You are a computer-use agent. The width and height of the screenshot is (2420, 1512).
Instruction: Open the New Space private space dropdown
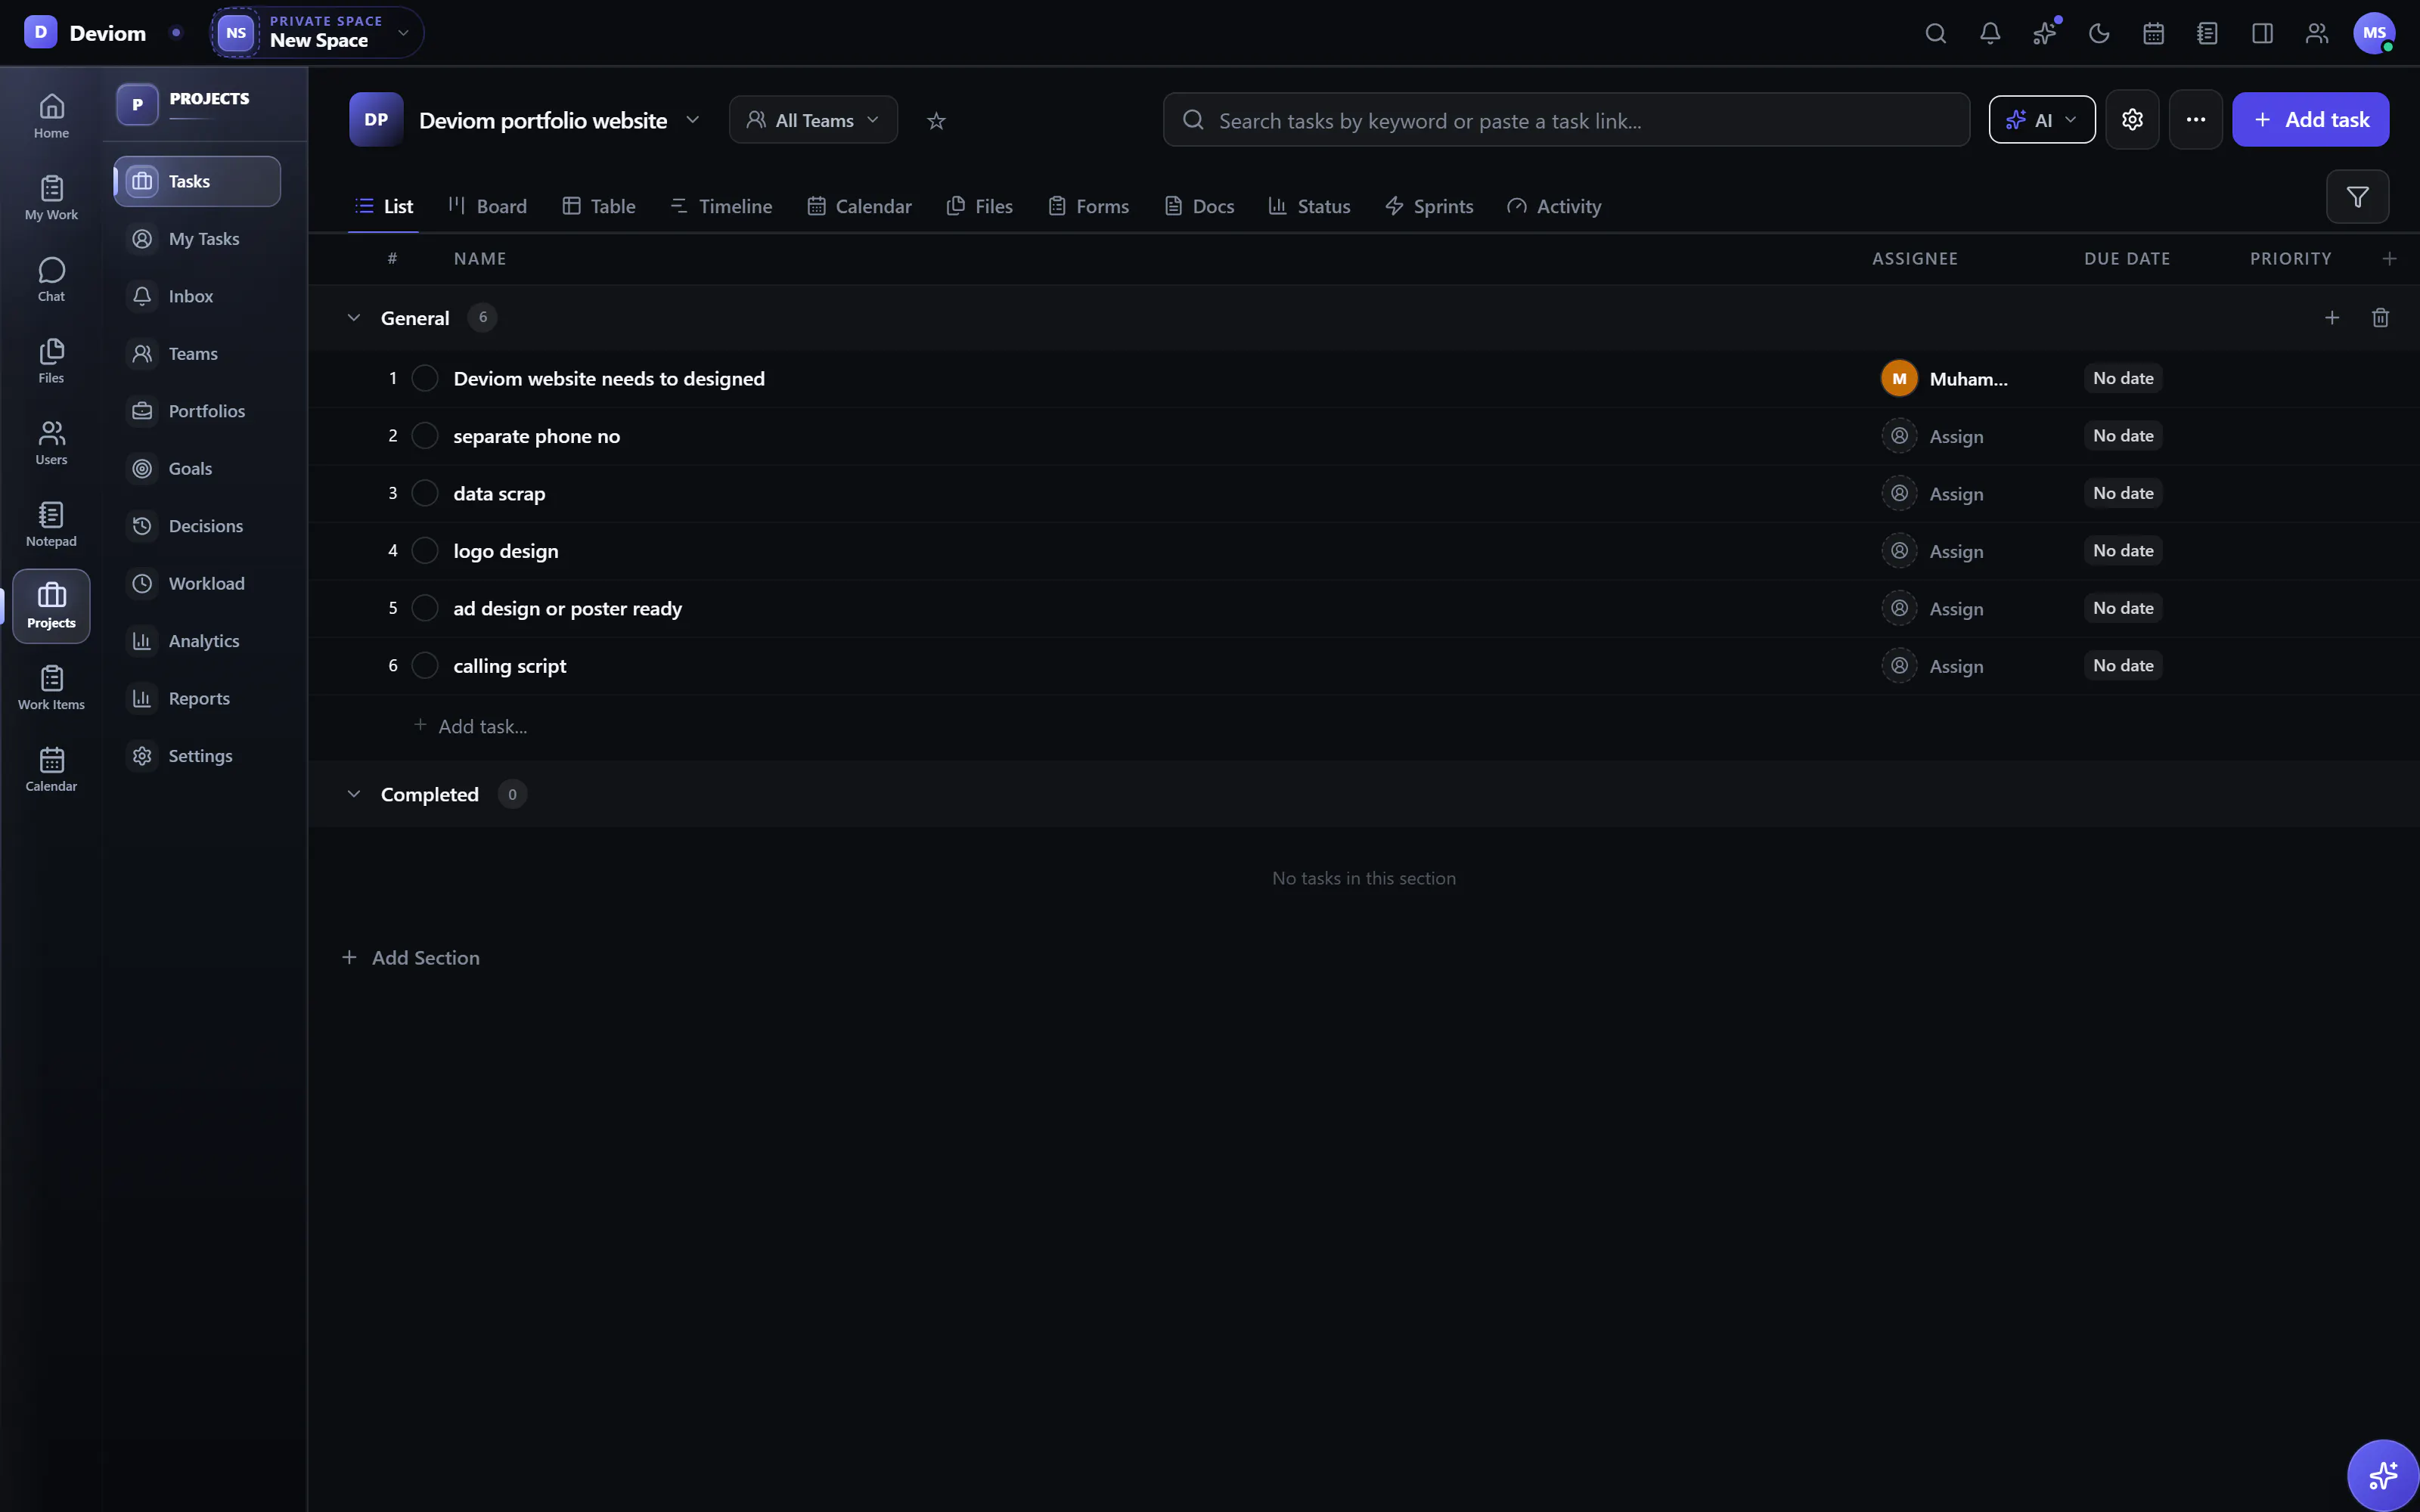point(316,33)
